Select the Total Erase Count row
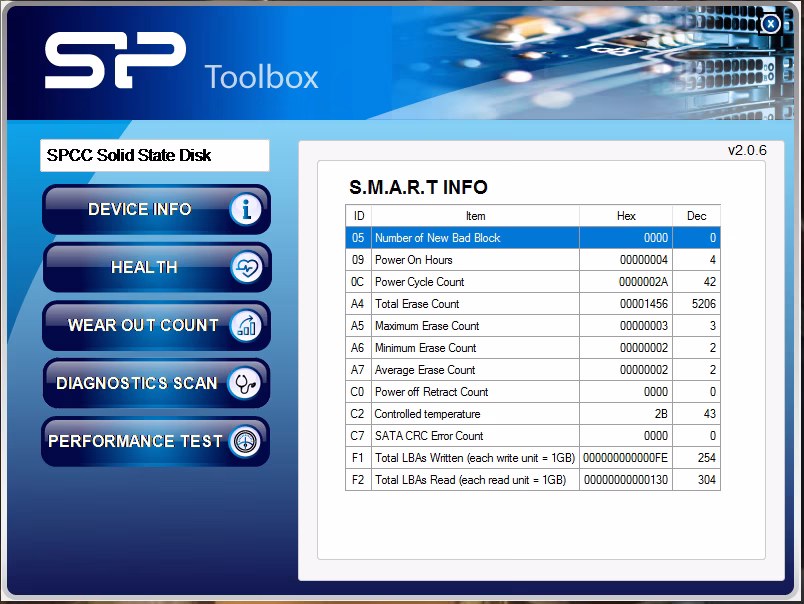The height and width of the screenshot is (604, 804). [533, 304]
